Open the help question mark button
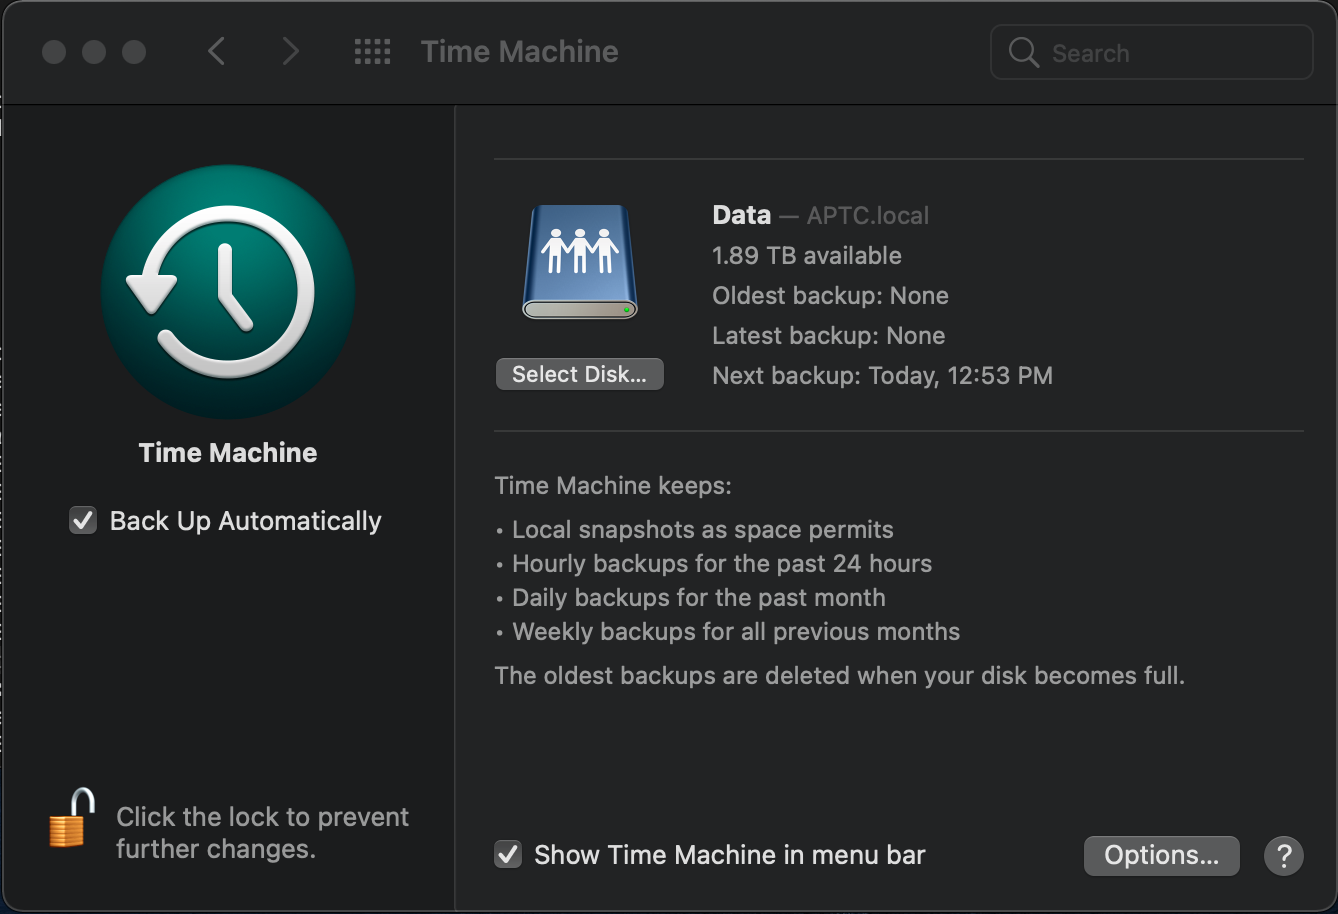Viewport: 1338px width, 914px height. pyautogui.click(x=1283, y=856)
